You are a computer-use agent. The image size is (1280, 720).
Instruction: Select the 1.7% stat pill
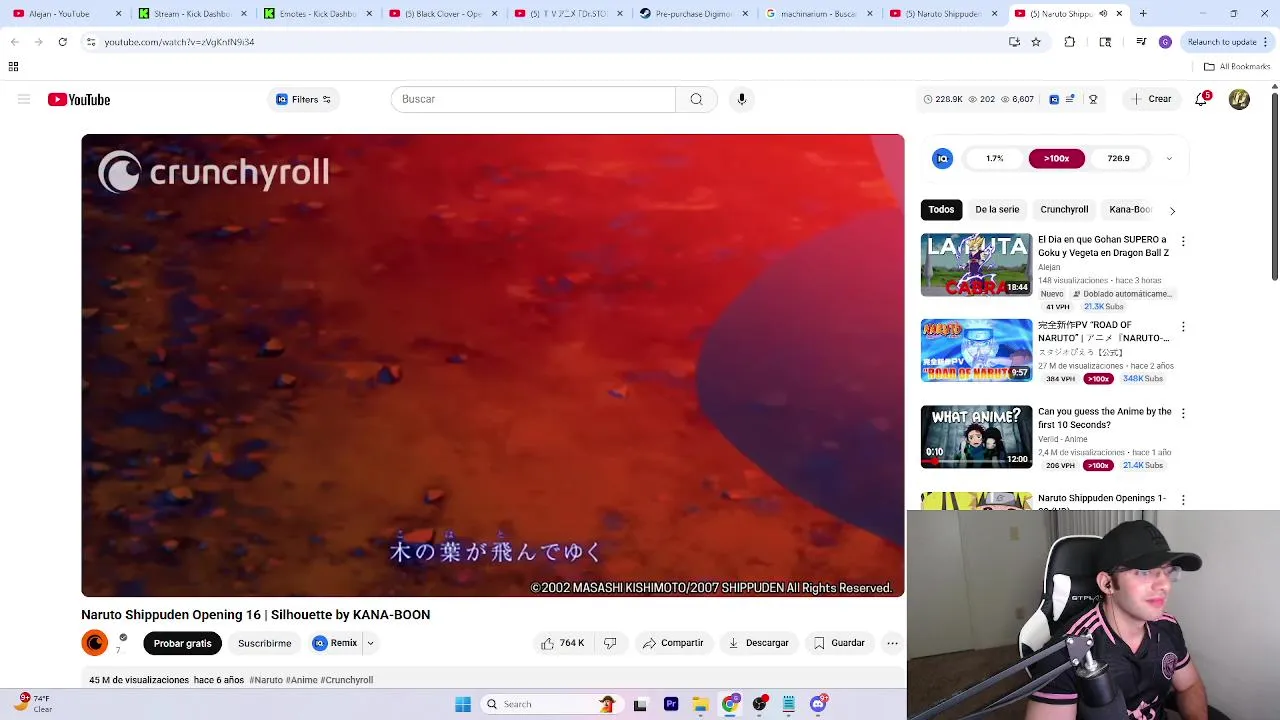point(994,158)
